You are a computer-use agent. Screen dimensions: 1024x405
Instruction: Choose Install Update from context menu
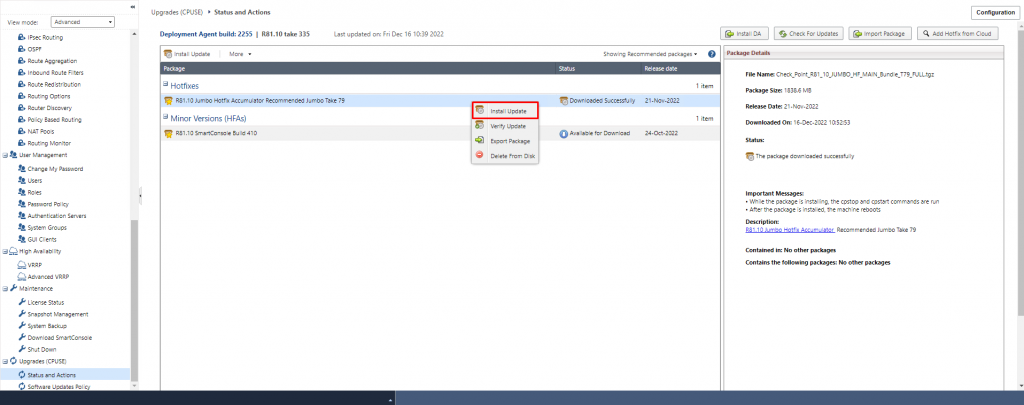(x=508, y=111)
